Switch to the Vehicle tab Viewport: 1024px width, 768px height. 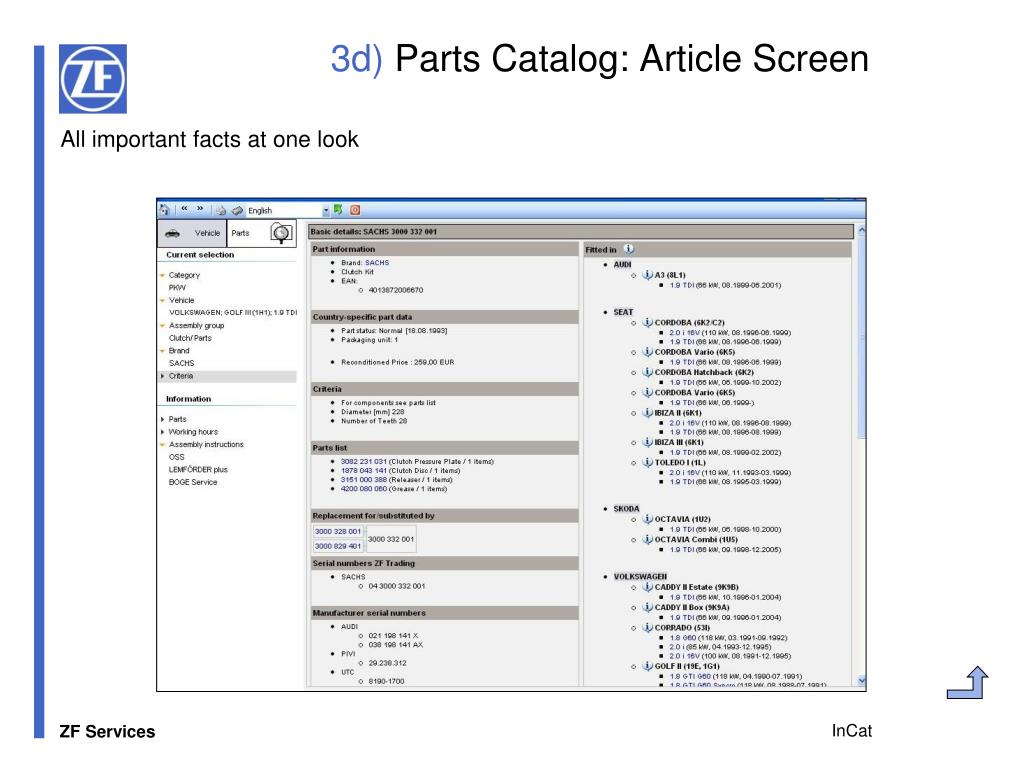[192, 233]
